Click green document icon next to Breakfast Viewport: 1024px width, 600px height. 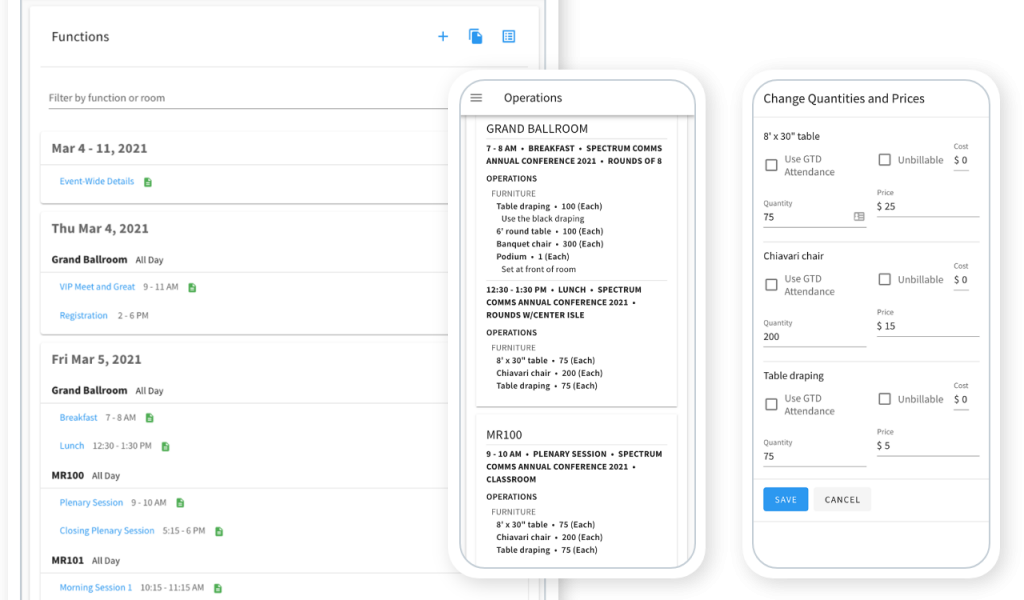click(149, 418)
